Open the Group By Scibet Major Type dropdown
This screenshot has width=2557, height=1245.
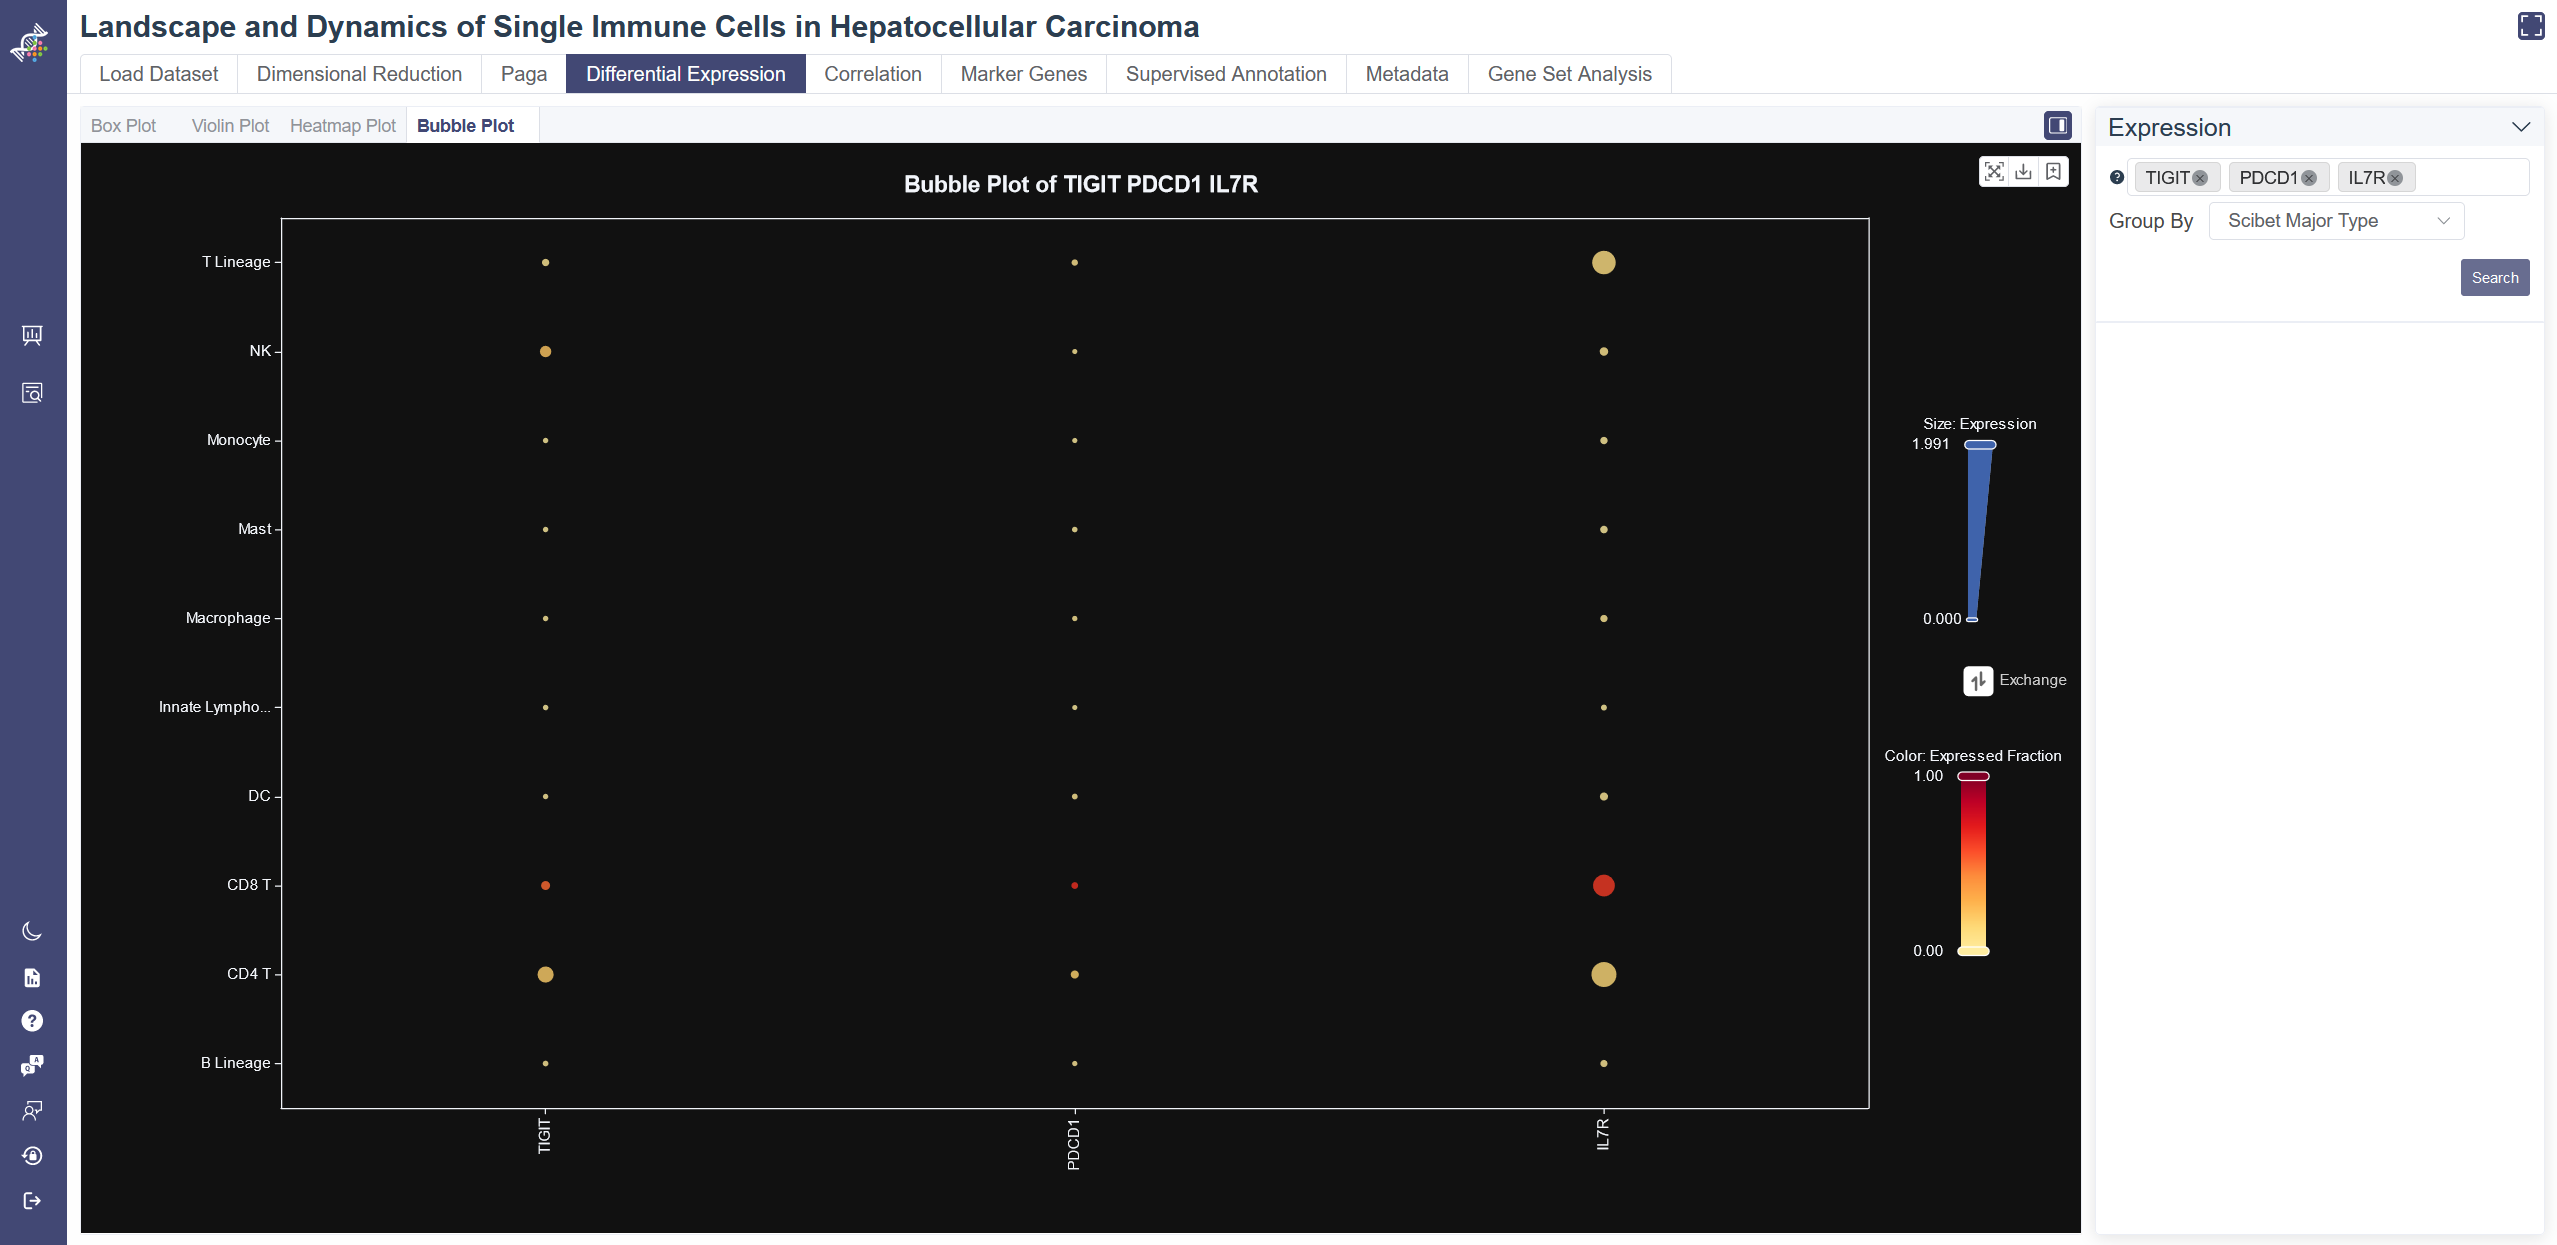(x=2336, y=221)
